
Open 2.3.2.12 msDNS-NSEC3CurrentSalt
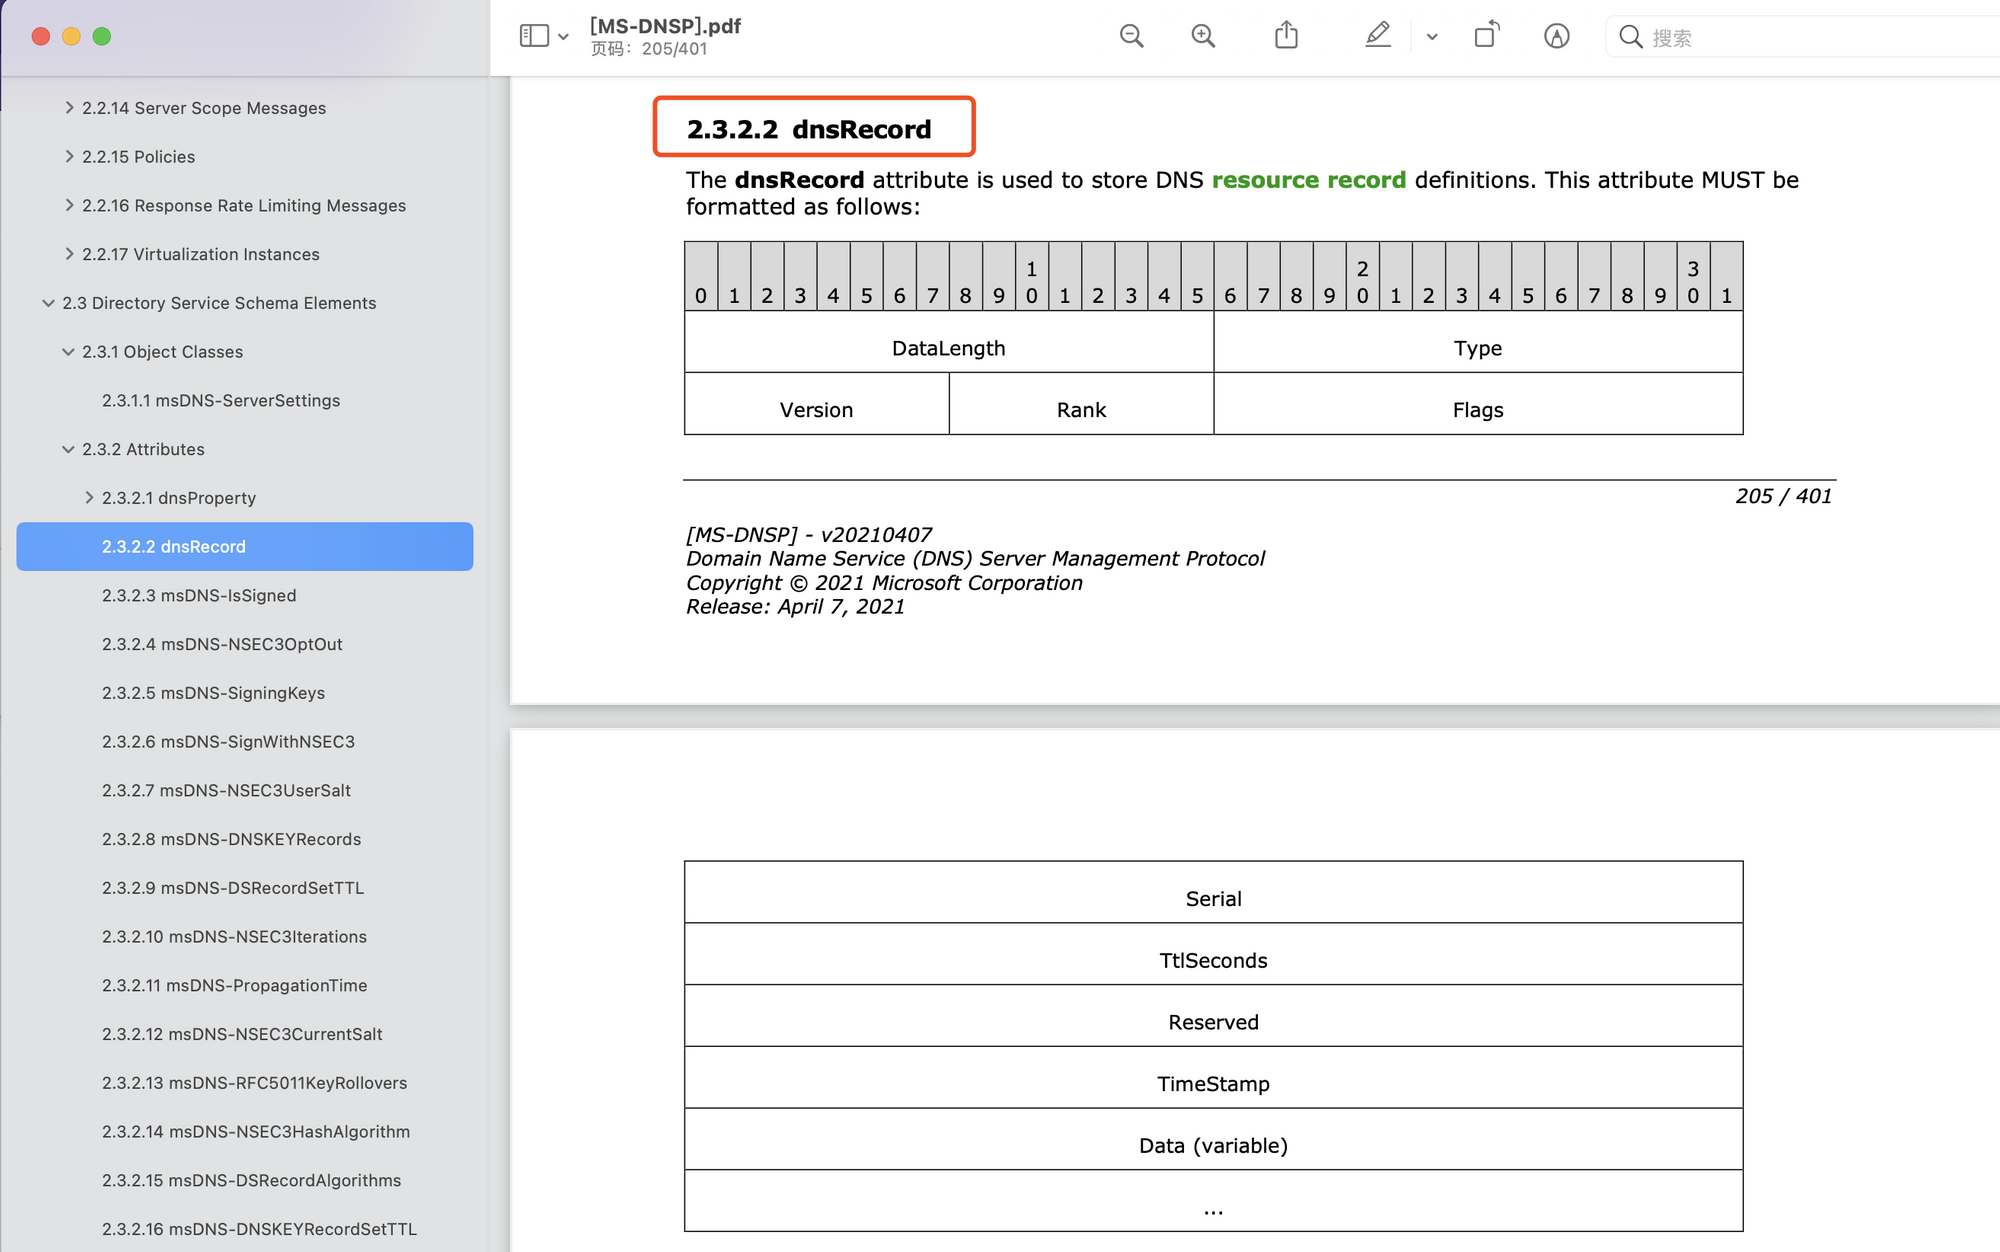[242, 1034]
